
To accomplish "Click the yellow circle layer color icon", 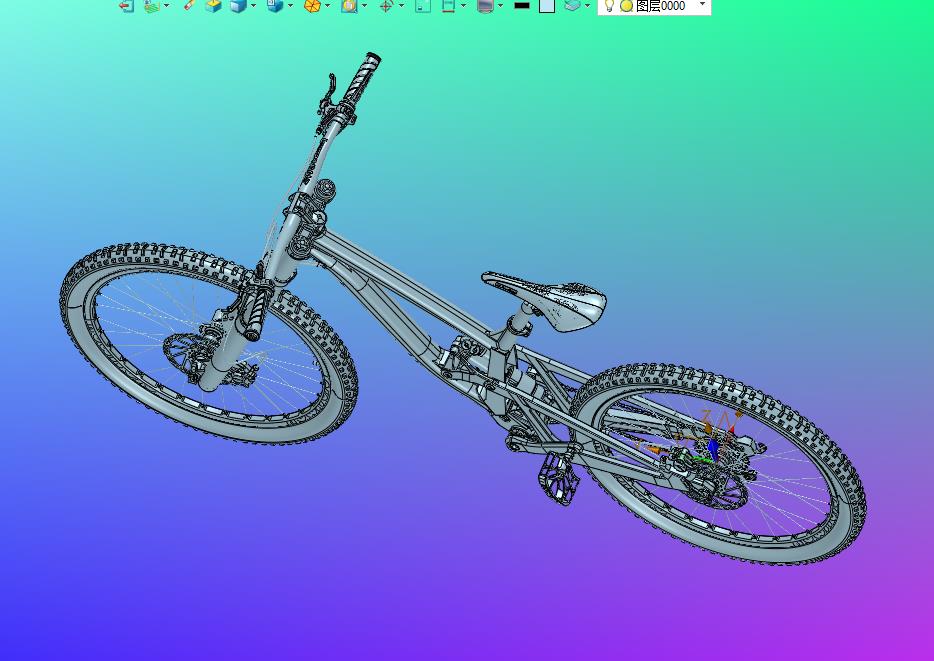I will tap(626, 6).
